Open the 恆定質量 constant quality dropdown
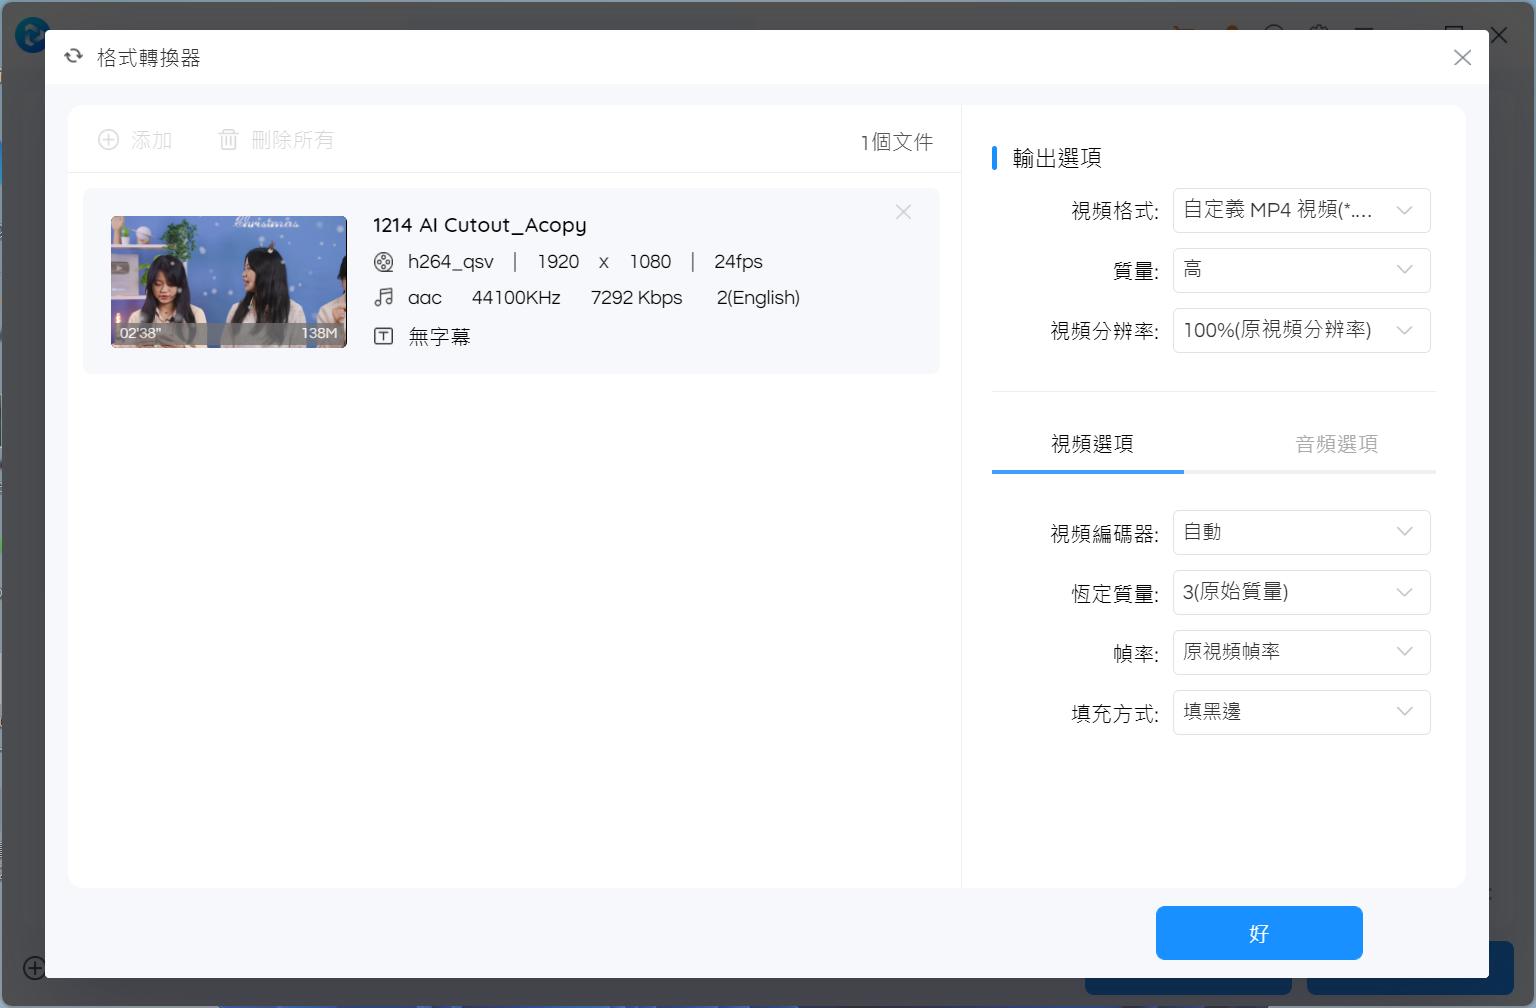The image size is (1536, 1008). [x=1301, y=592]
